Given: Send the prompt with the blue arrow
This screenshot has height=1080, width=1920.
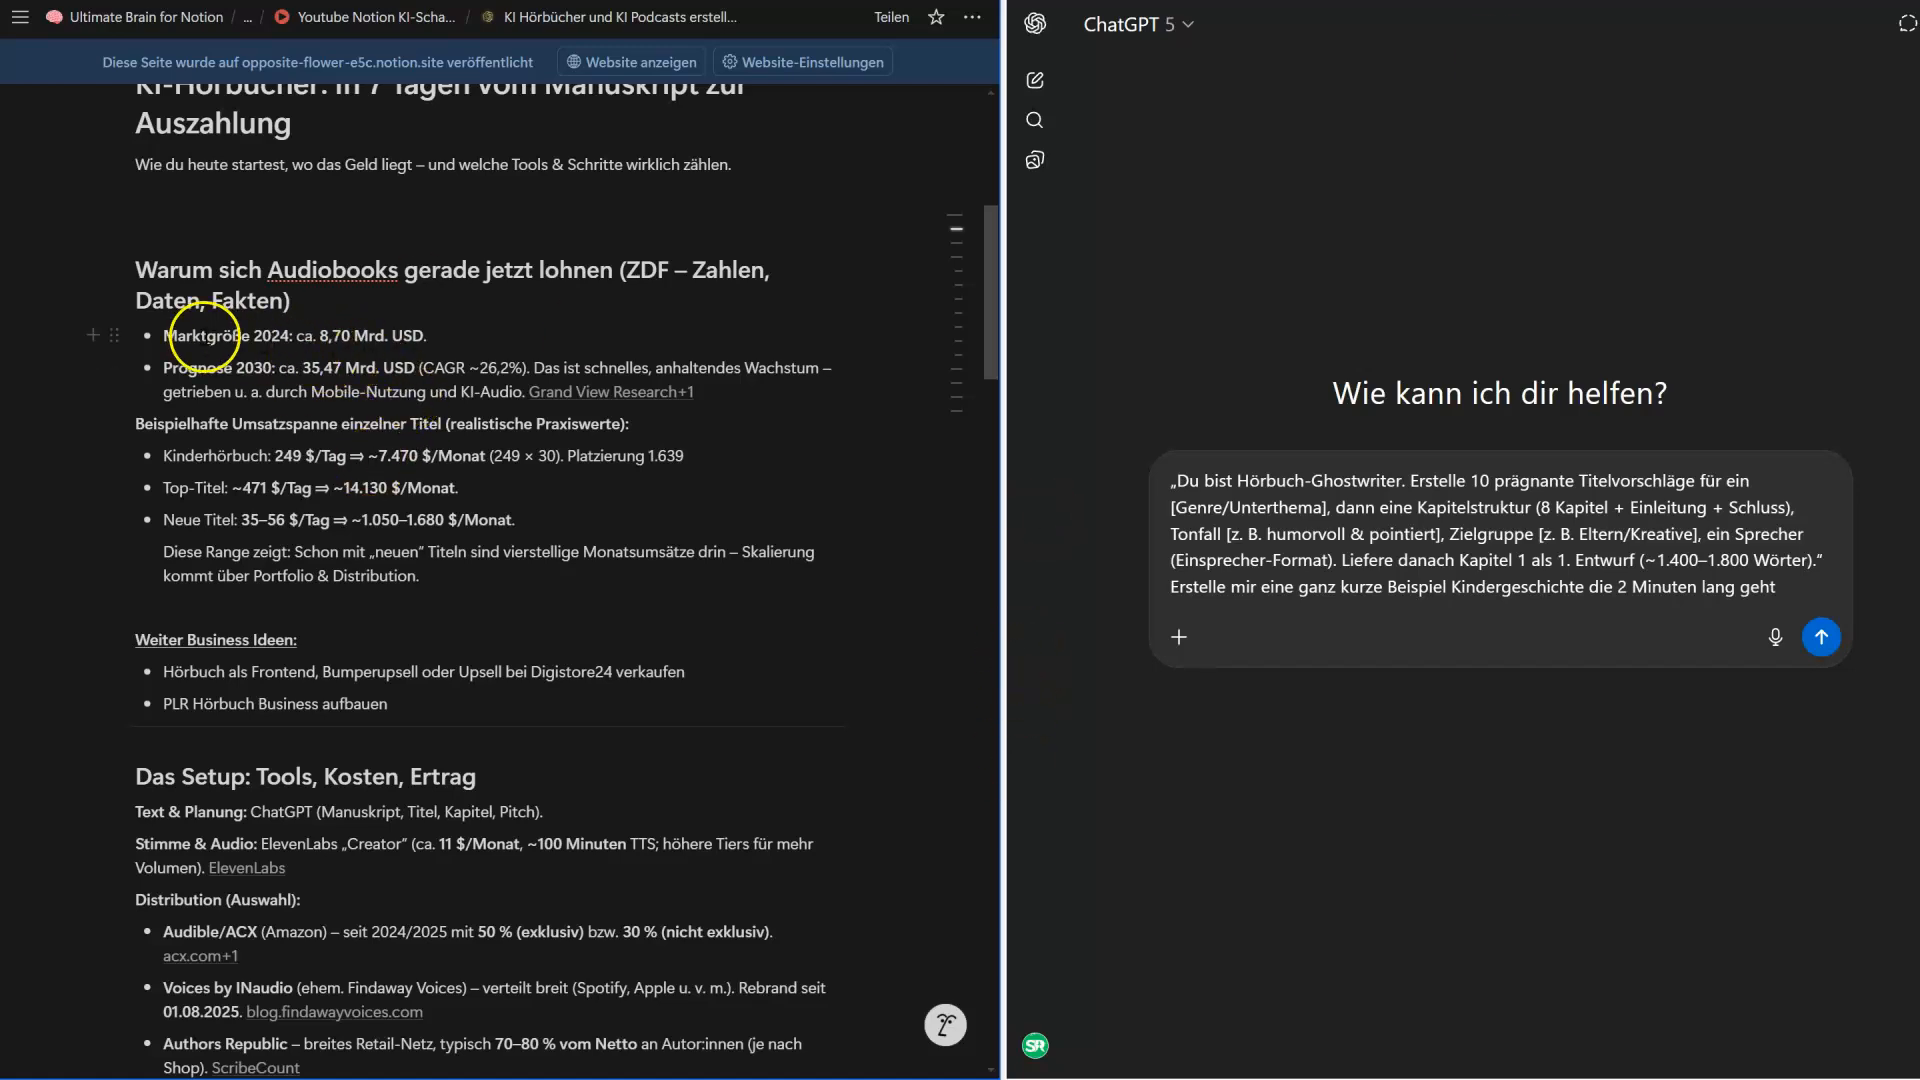Looking at the screenshot, I should pos(1821,637).
